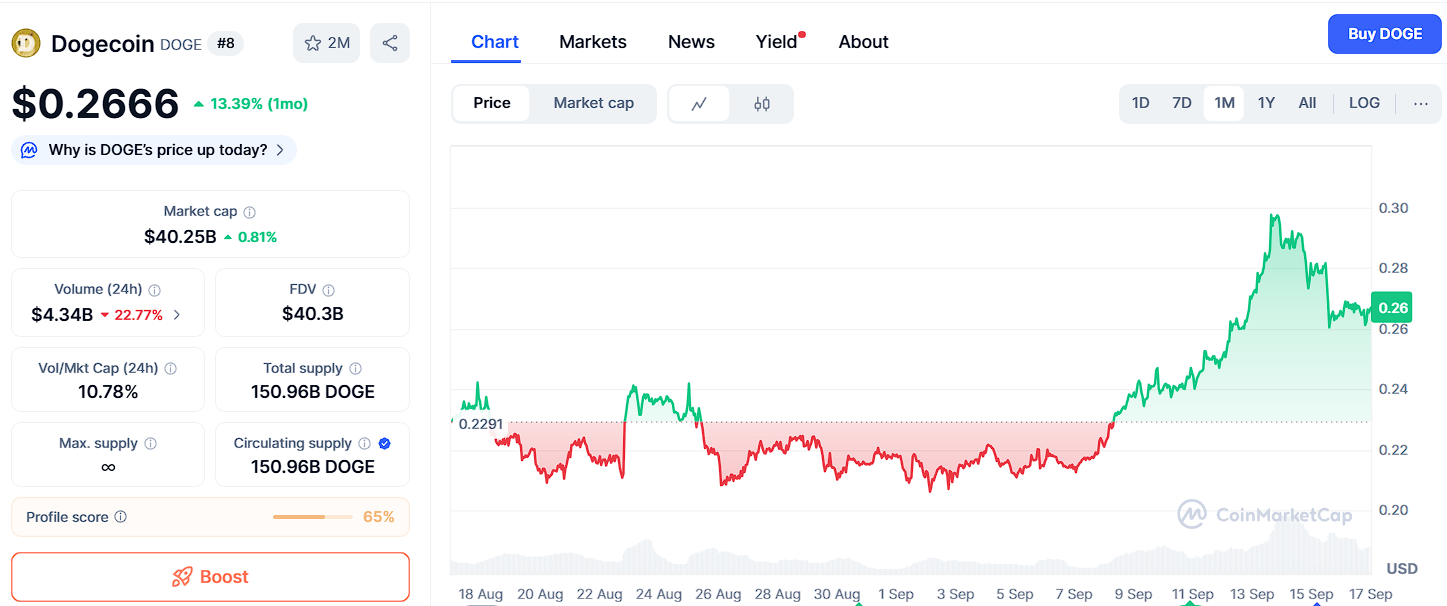Set chart range to 7D
1447x606 pixels.
pos(1182,103)
